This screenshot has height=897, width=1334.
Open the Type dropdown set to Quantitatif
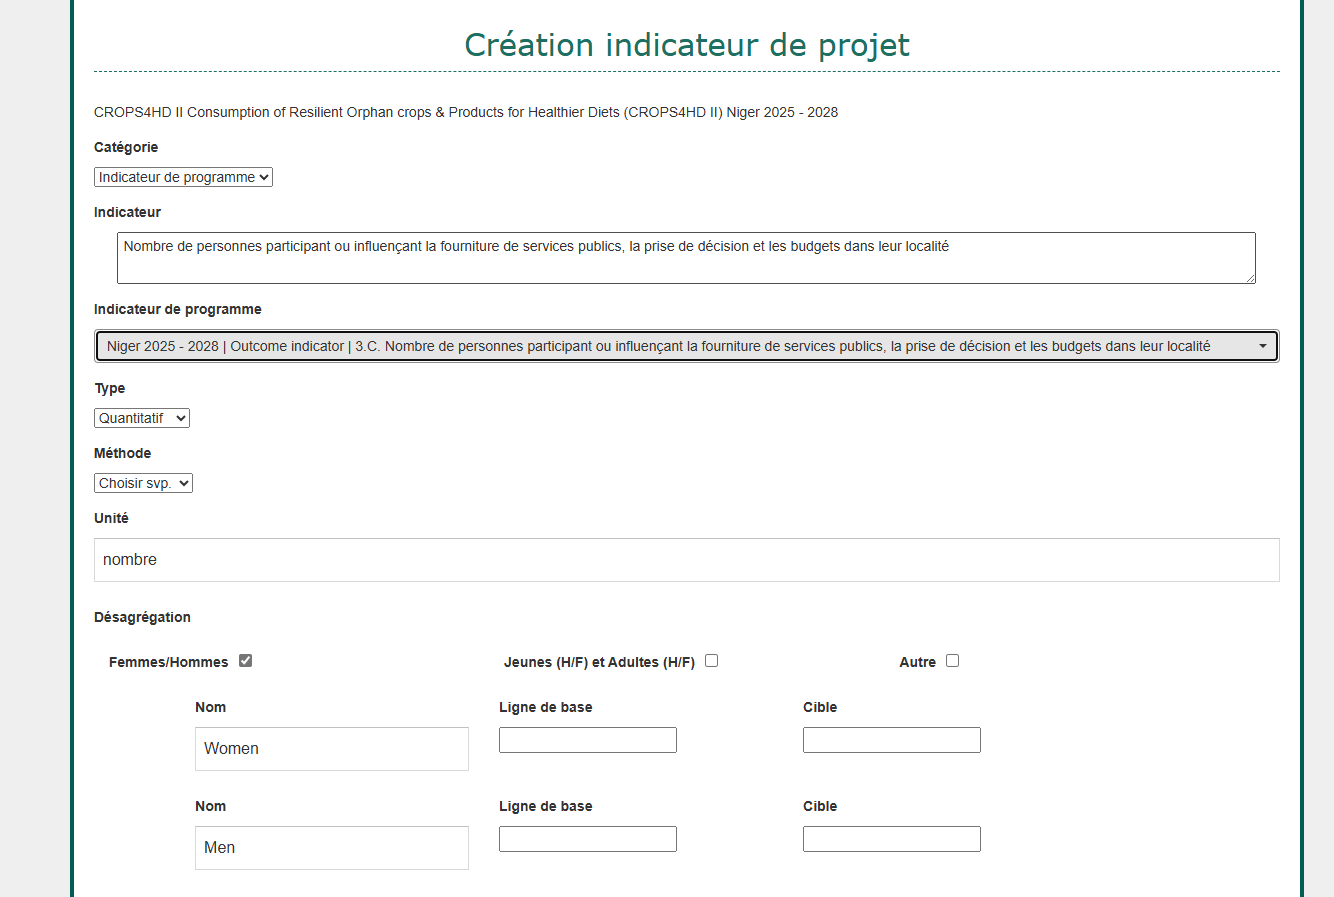tap(142, 418)
